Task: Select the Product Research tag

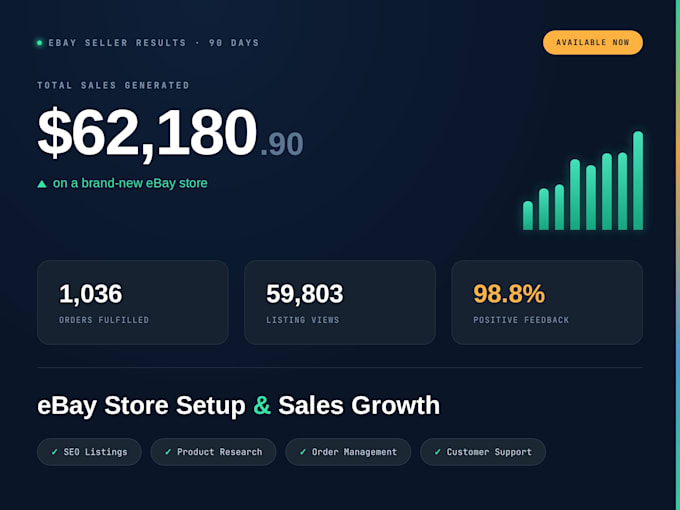Action: pyautogui.click(x=213, y=452)
